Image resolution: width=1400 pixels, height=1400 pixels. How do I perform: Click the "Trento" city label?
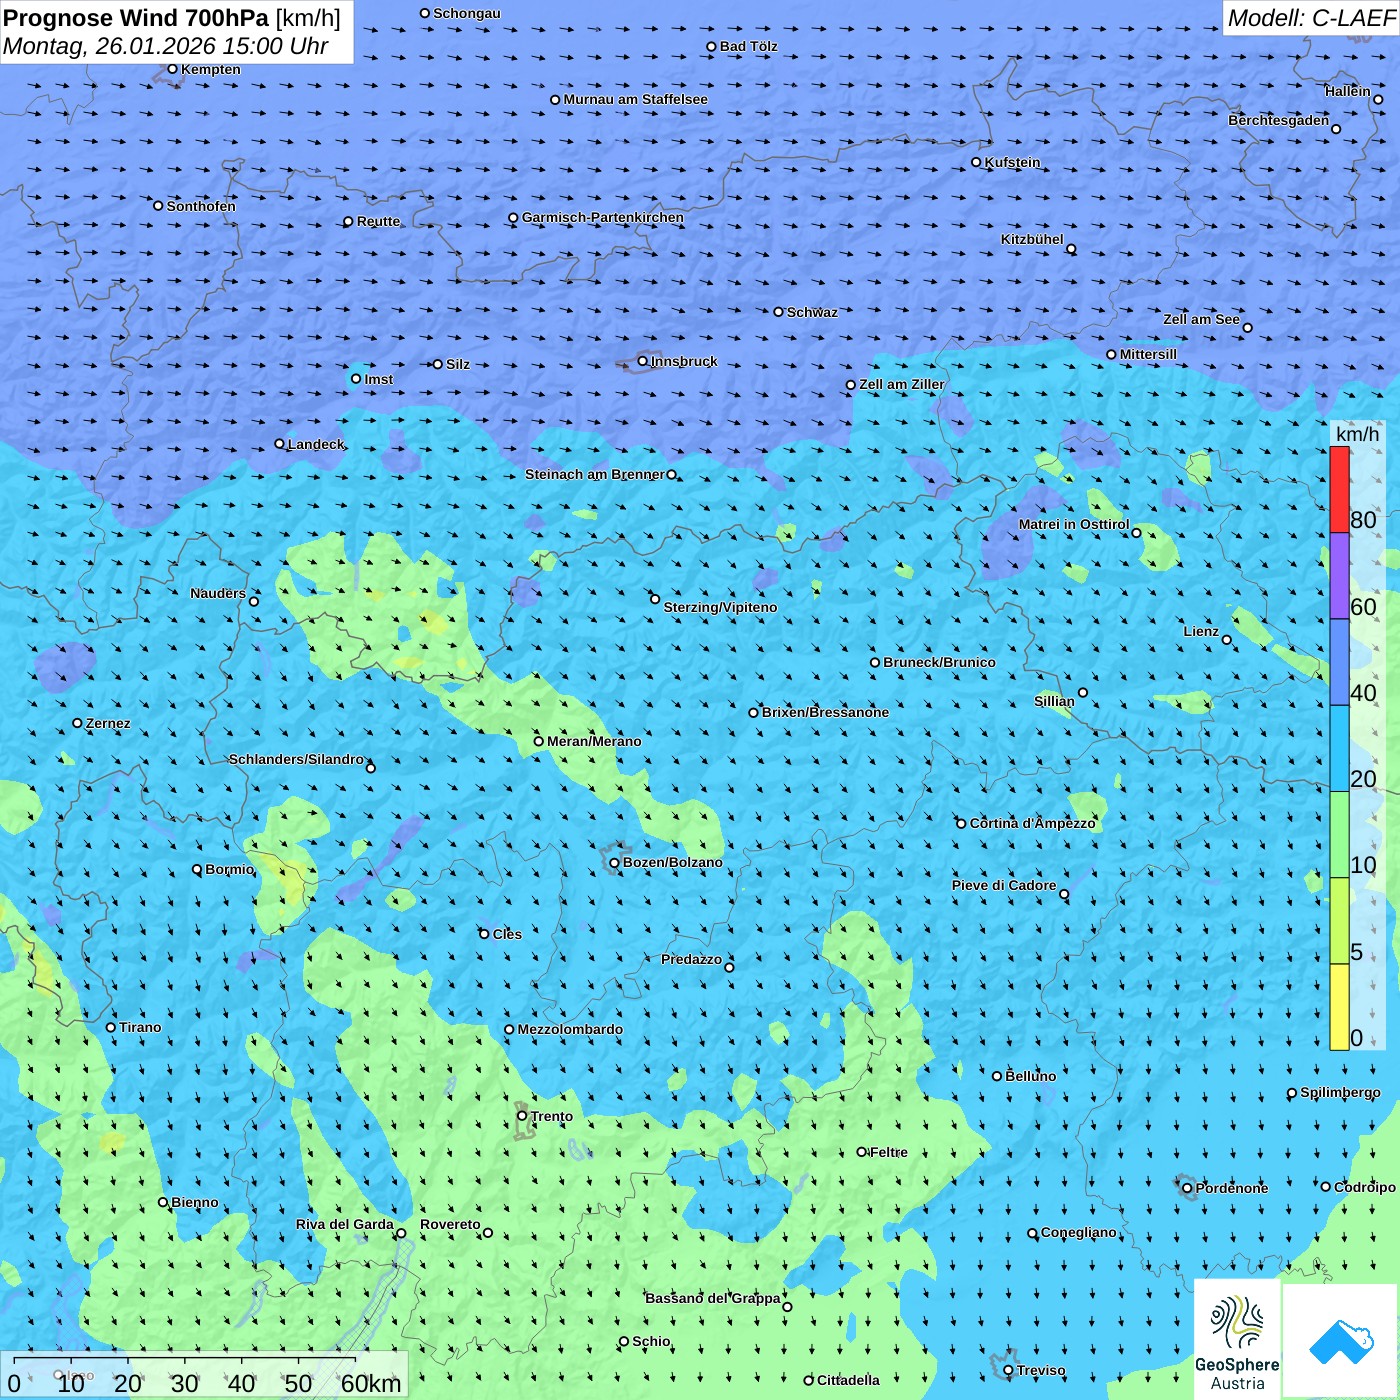tap(552, 1116)
